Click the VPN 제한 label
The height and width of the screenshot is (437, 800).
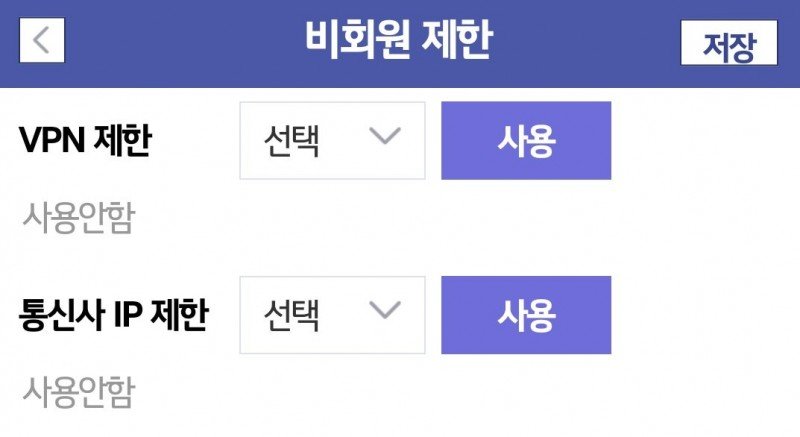(85, 140)
